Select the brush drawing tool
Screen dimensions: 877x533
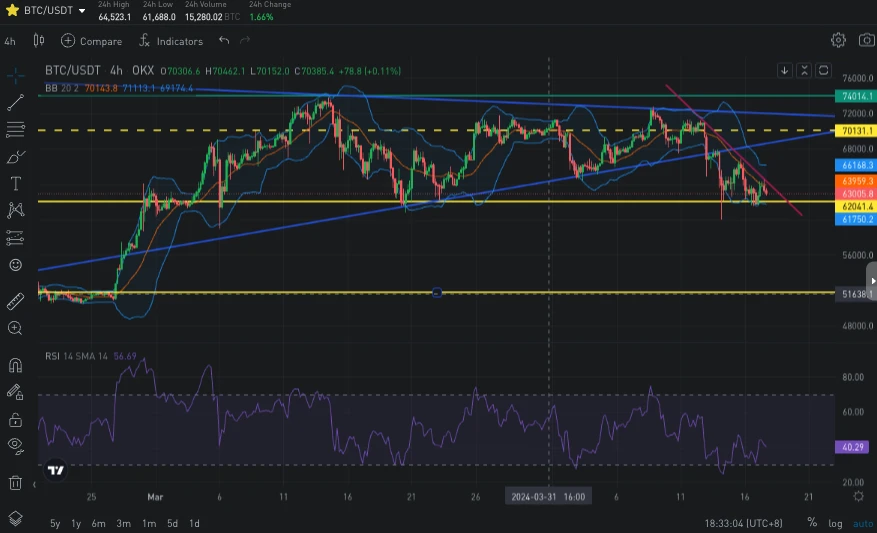click(x=15, y=156)
